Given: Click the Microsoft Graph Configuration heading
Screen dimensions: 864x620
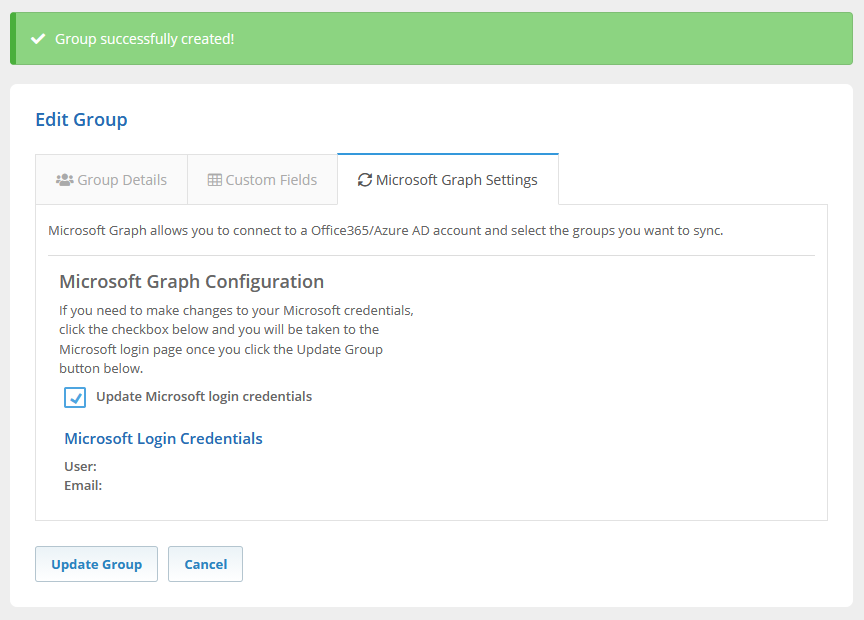Looking at the screenshot, I should 191,282.
